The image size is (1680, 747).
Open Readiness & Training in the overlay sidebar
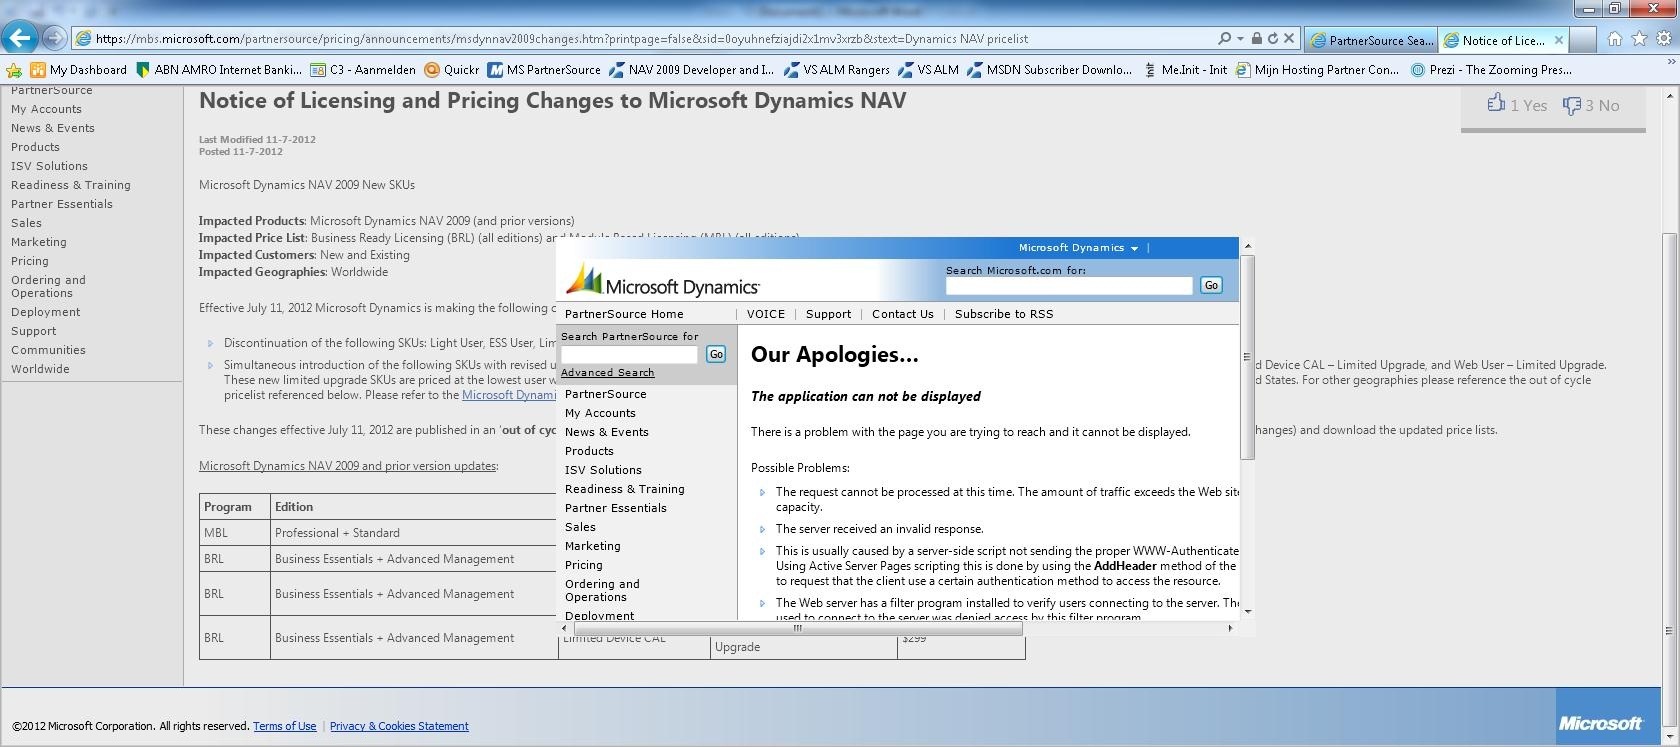click(x=625, y=489)
